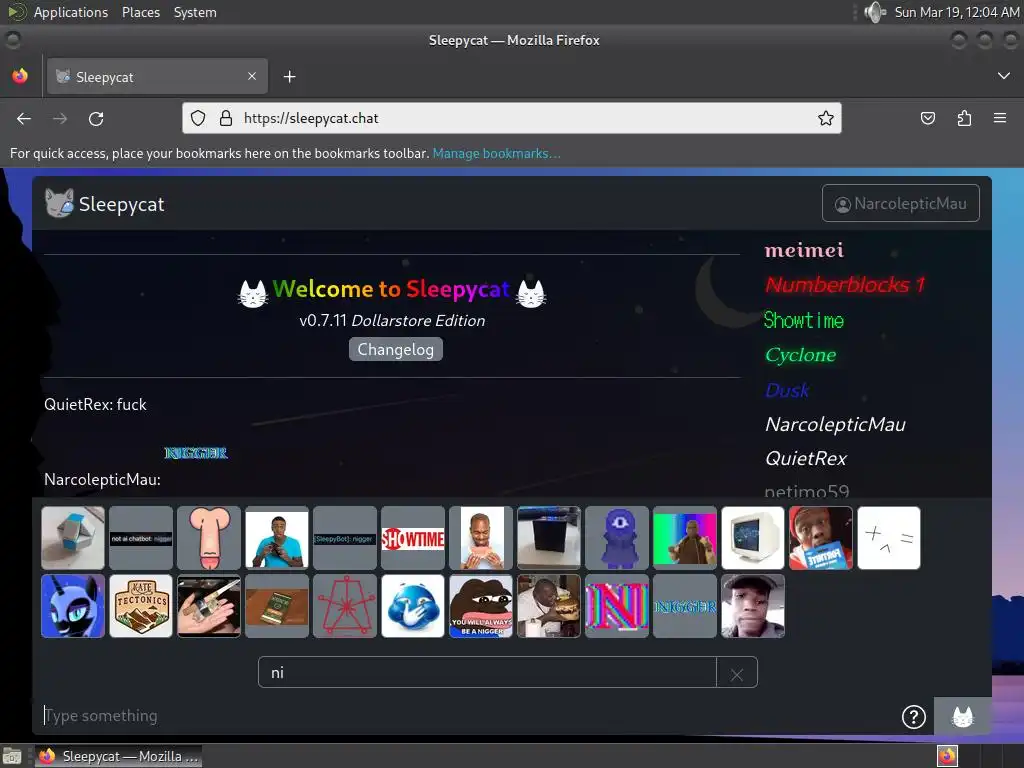Open the Changelog button
The image size is (1024, 768).
click(396, 349)
